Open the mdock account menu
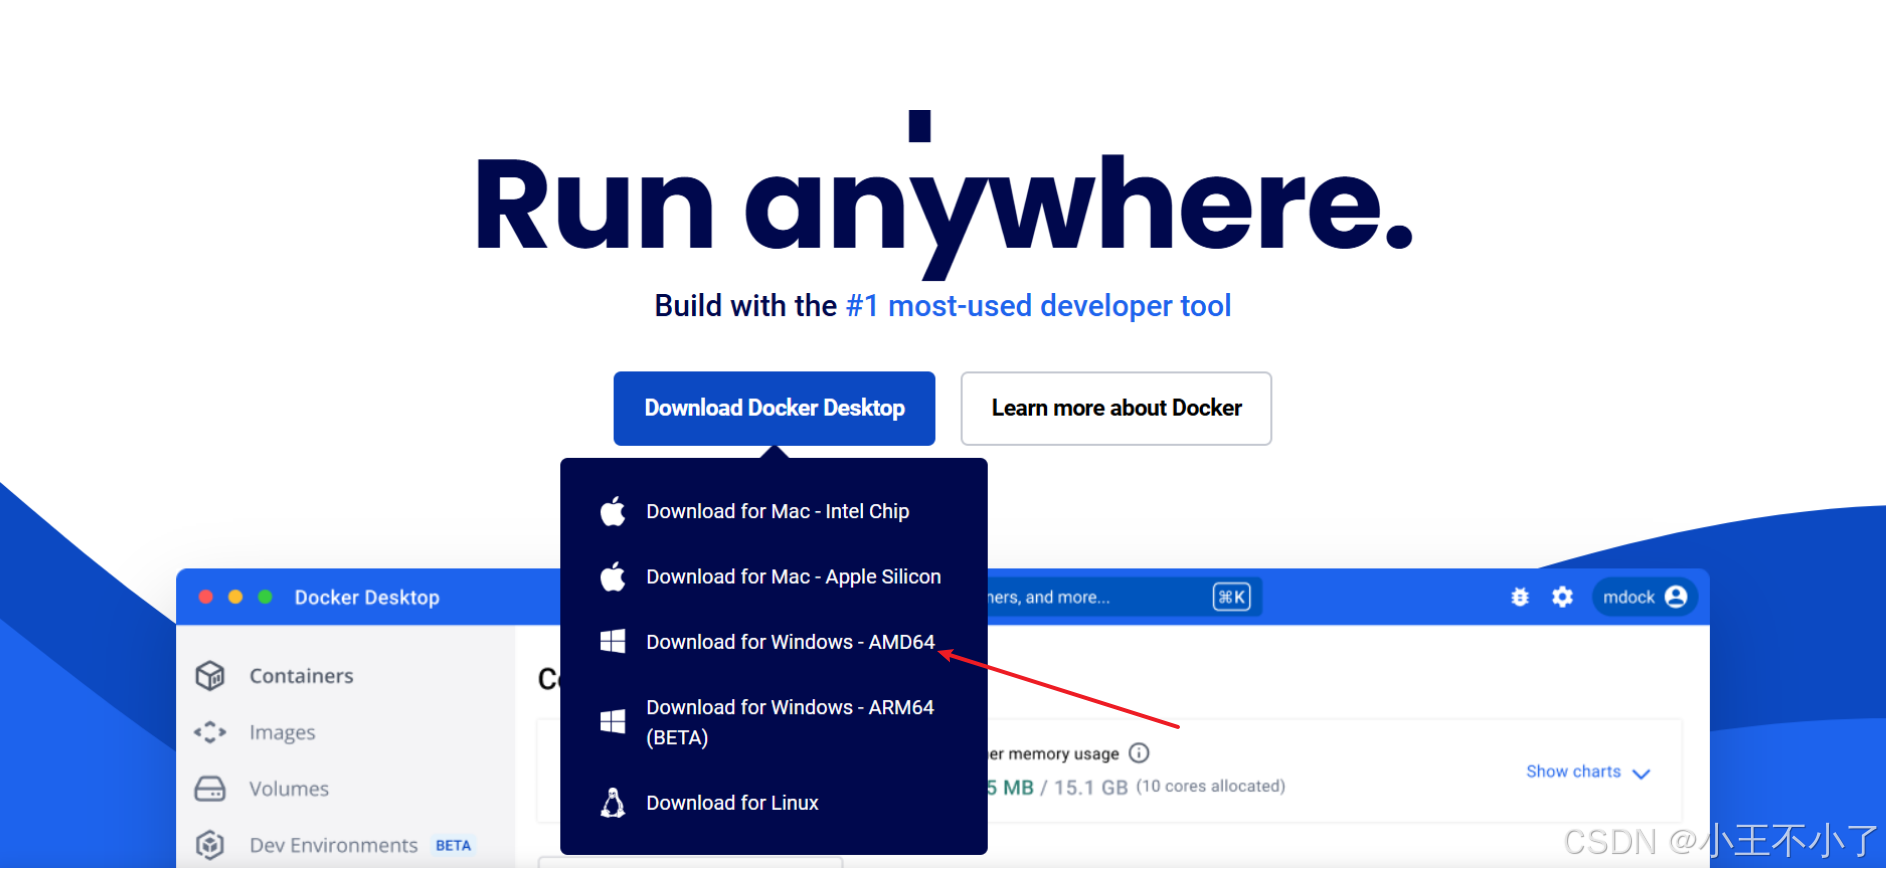The width and height of the screenshot is (1886, 874). [1644, 597]
